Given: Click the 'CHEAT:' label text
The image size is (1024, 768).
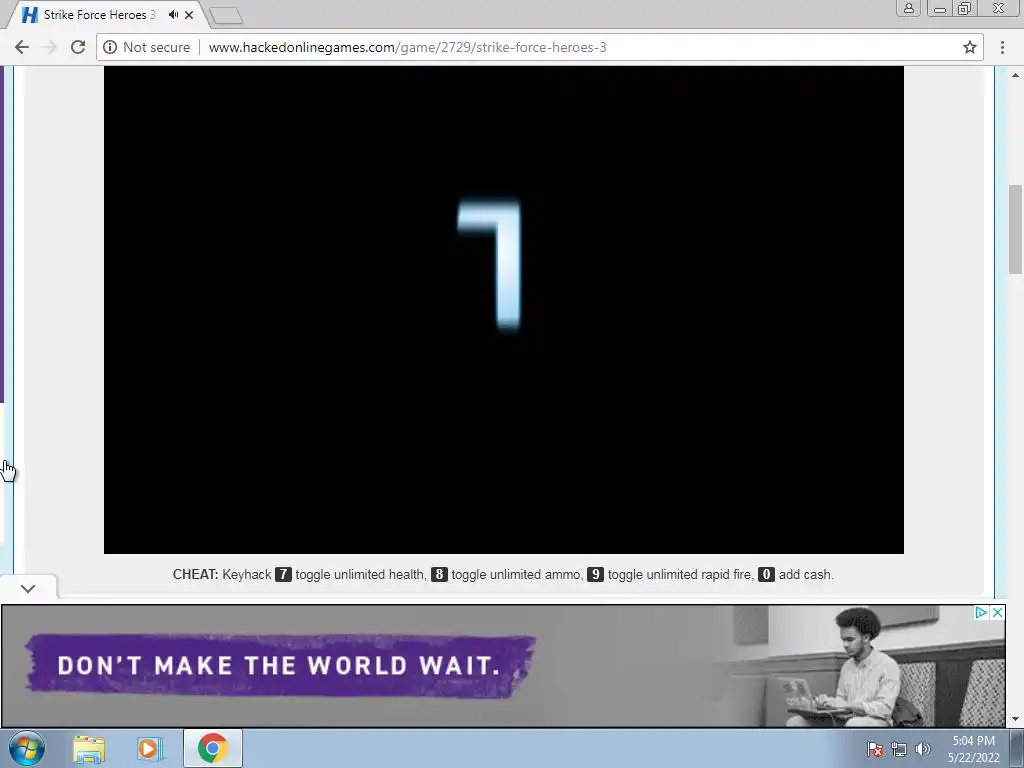Looking at the screenshot, I should [195, 575].
